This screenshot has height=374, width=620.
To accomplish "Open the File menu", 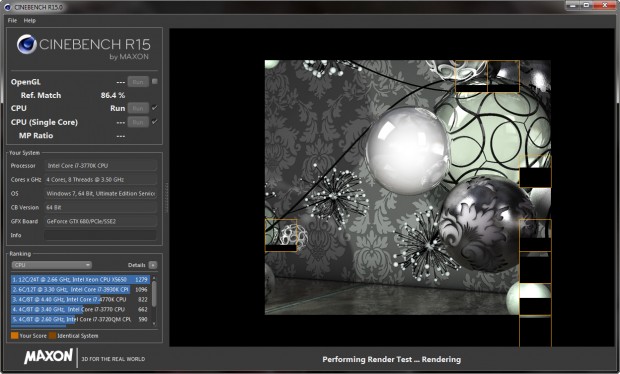I will [12, 21].
